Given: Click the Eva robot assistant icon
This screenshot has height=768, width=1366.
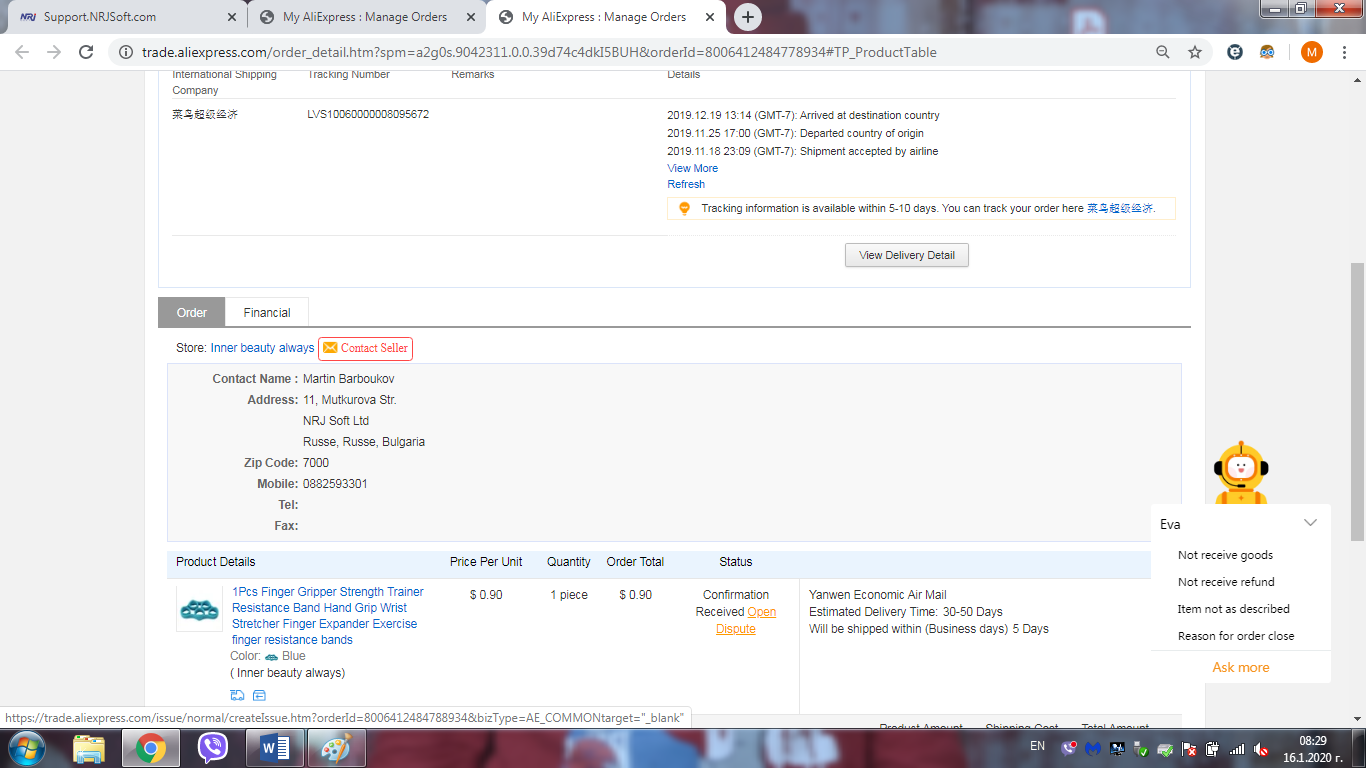Looking at the screenshot, I should pos(1240,472).
